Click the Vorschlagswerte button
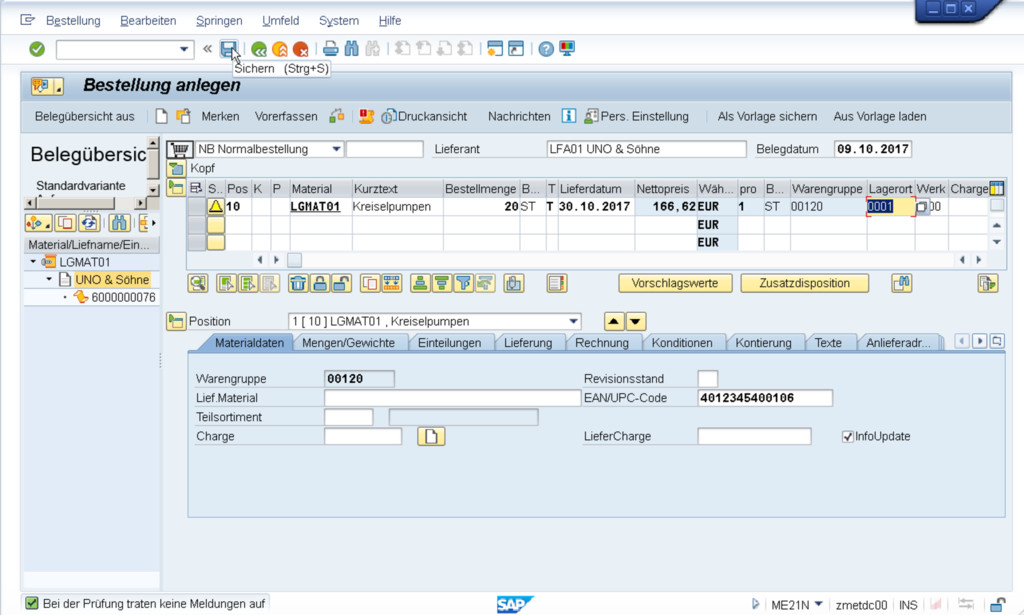Screen dimensions: 1024x615 (x=674, y=283)
